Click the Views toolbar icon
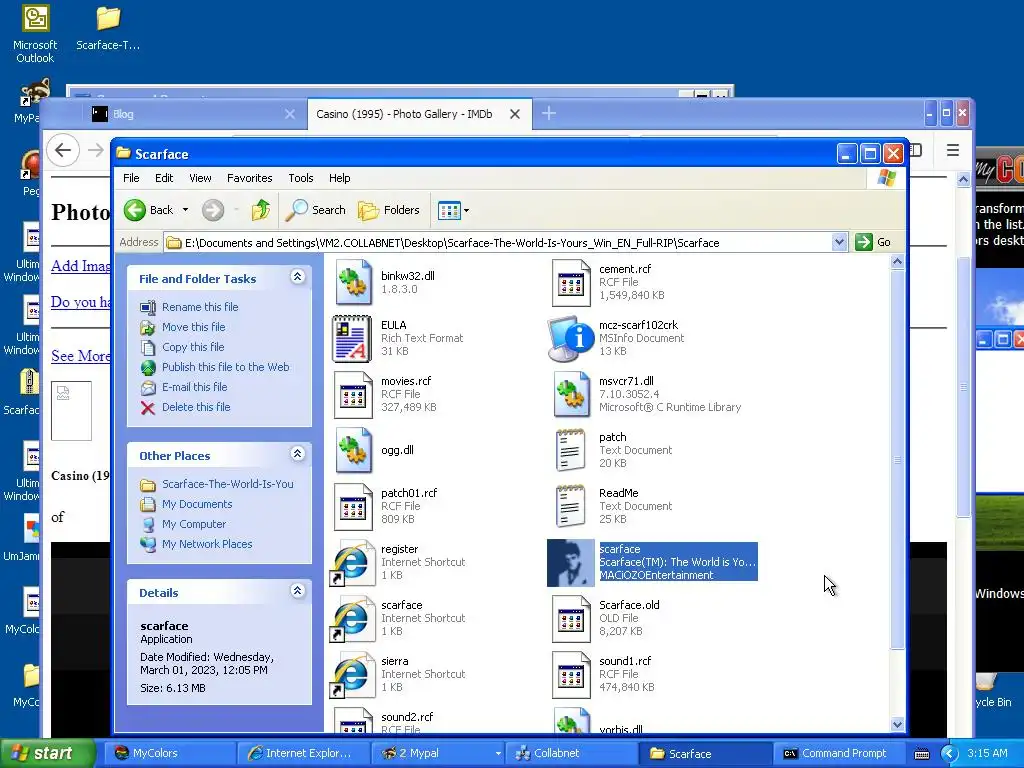This screenshot has width=1024, height=768. [449, 210]
